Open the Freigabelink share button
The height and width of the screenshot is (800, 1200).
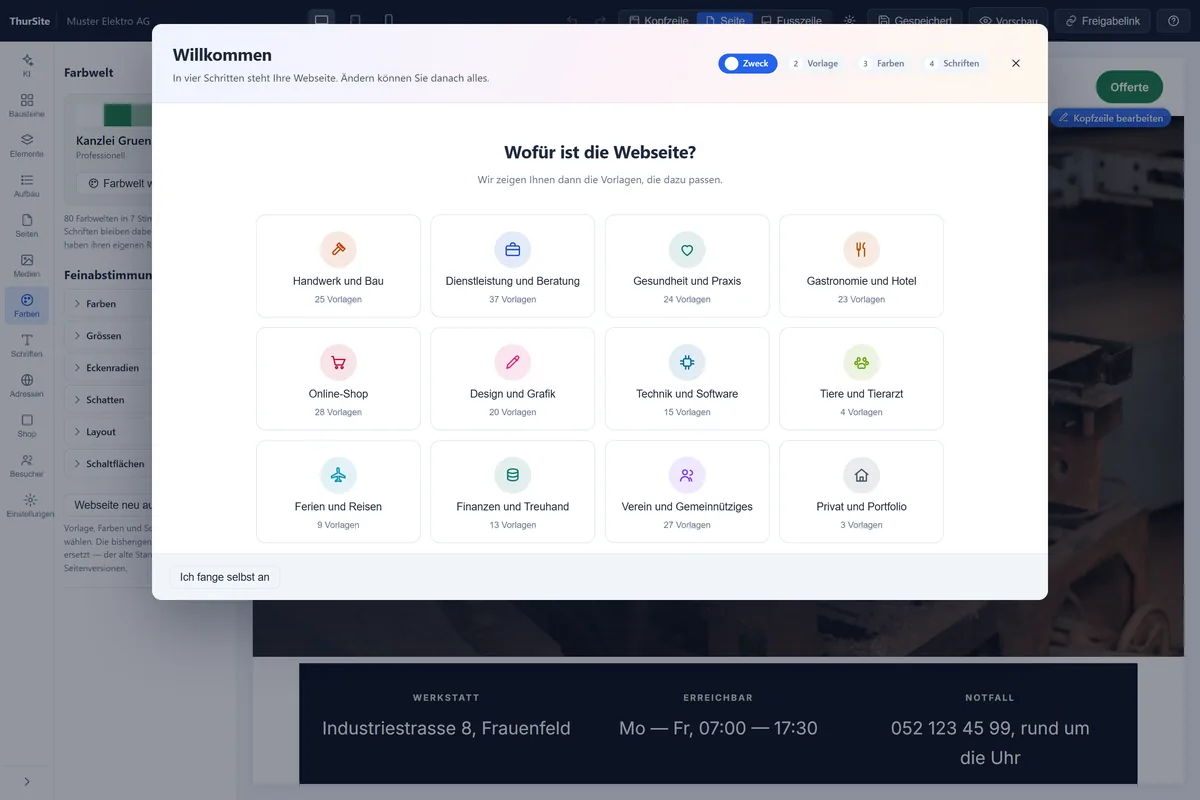(1103, 21)
